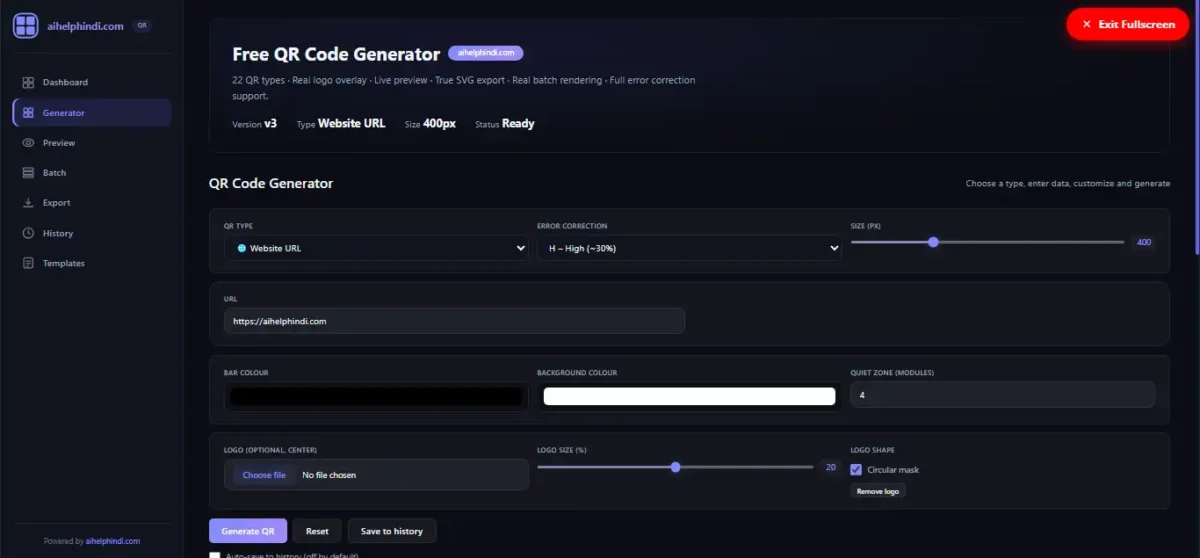Click the Batch stack icon

click(x=29, y=173)
